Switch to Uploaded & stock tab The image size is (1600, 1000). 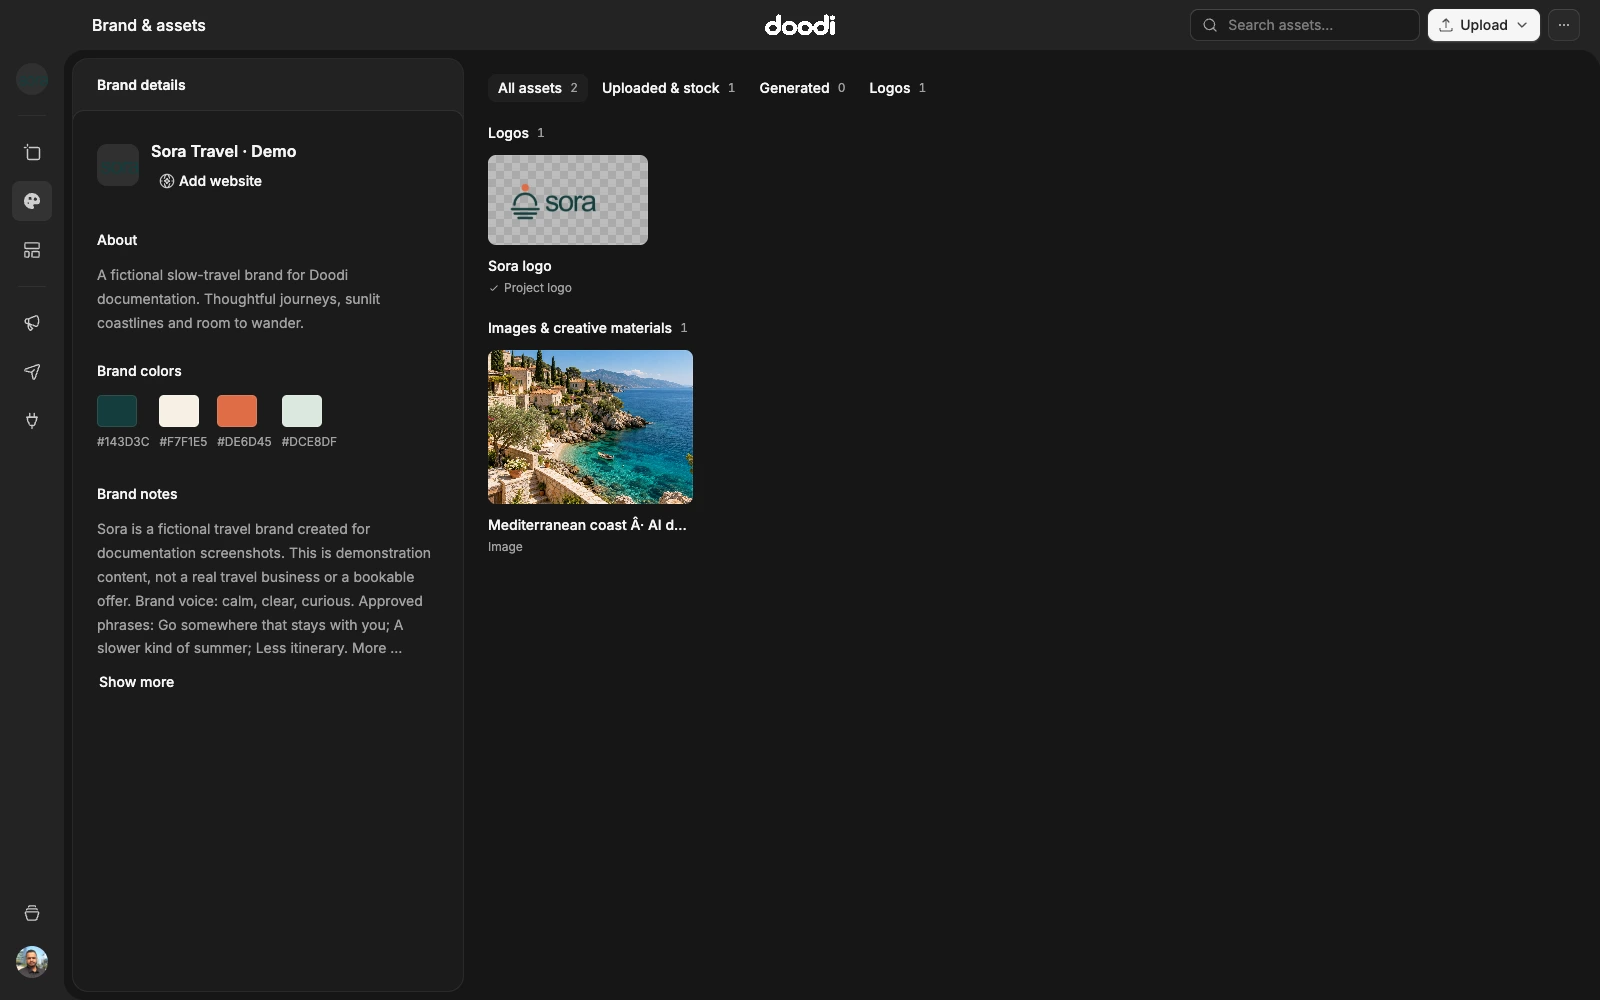tap(669, 88)
